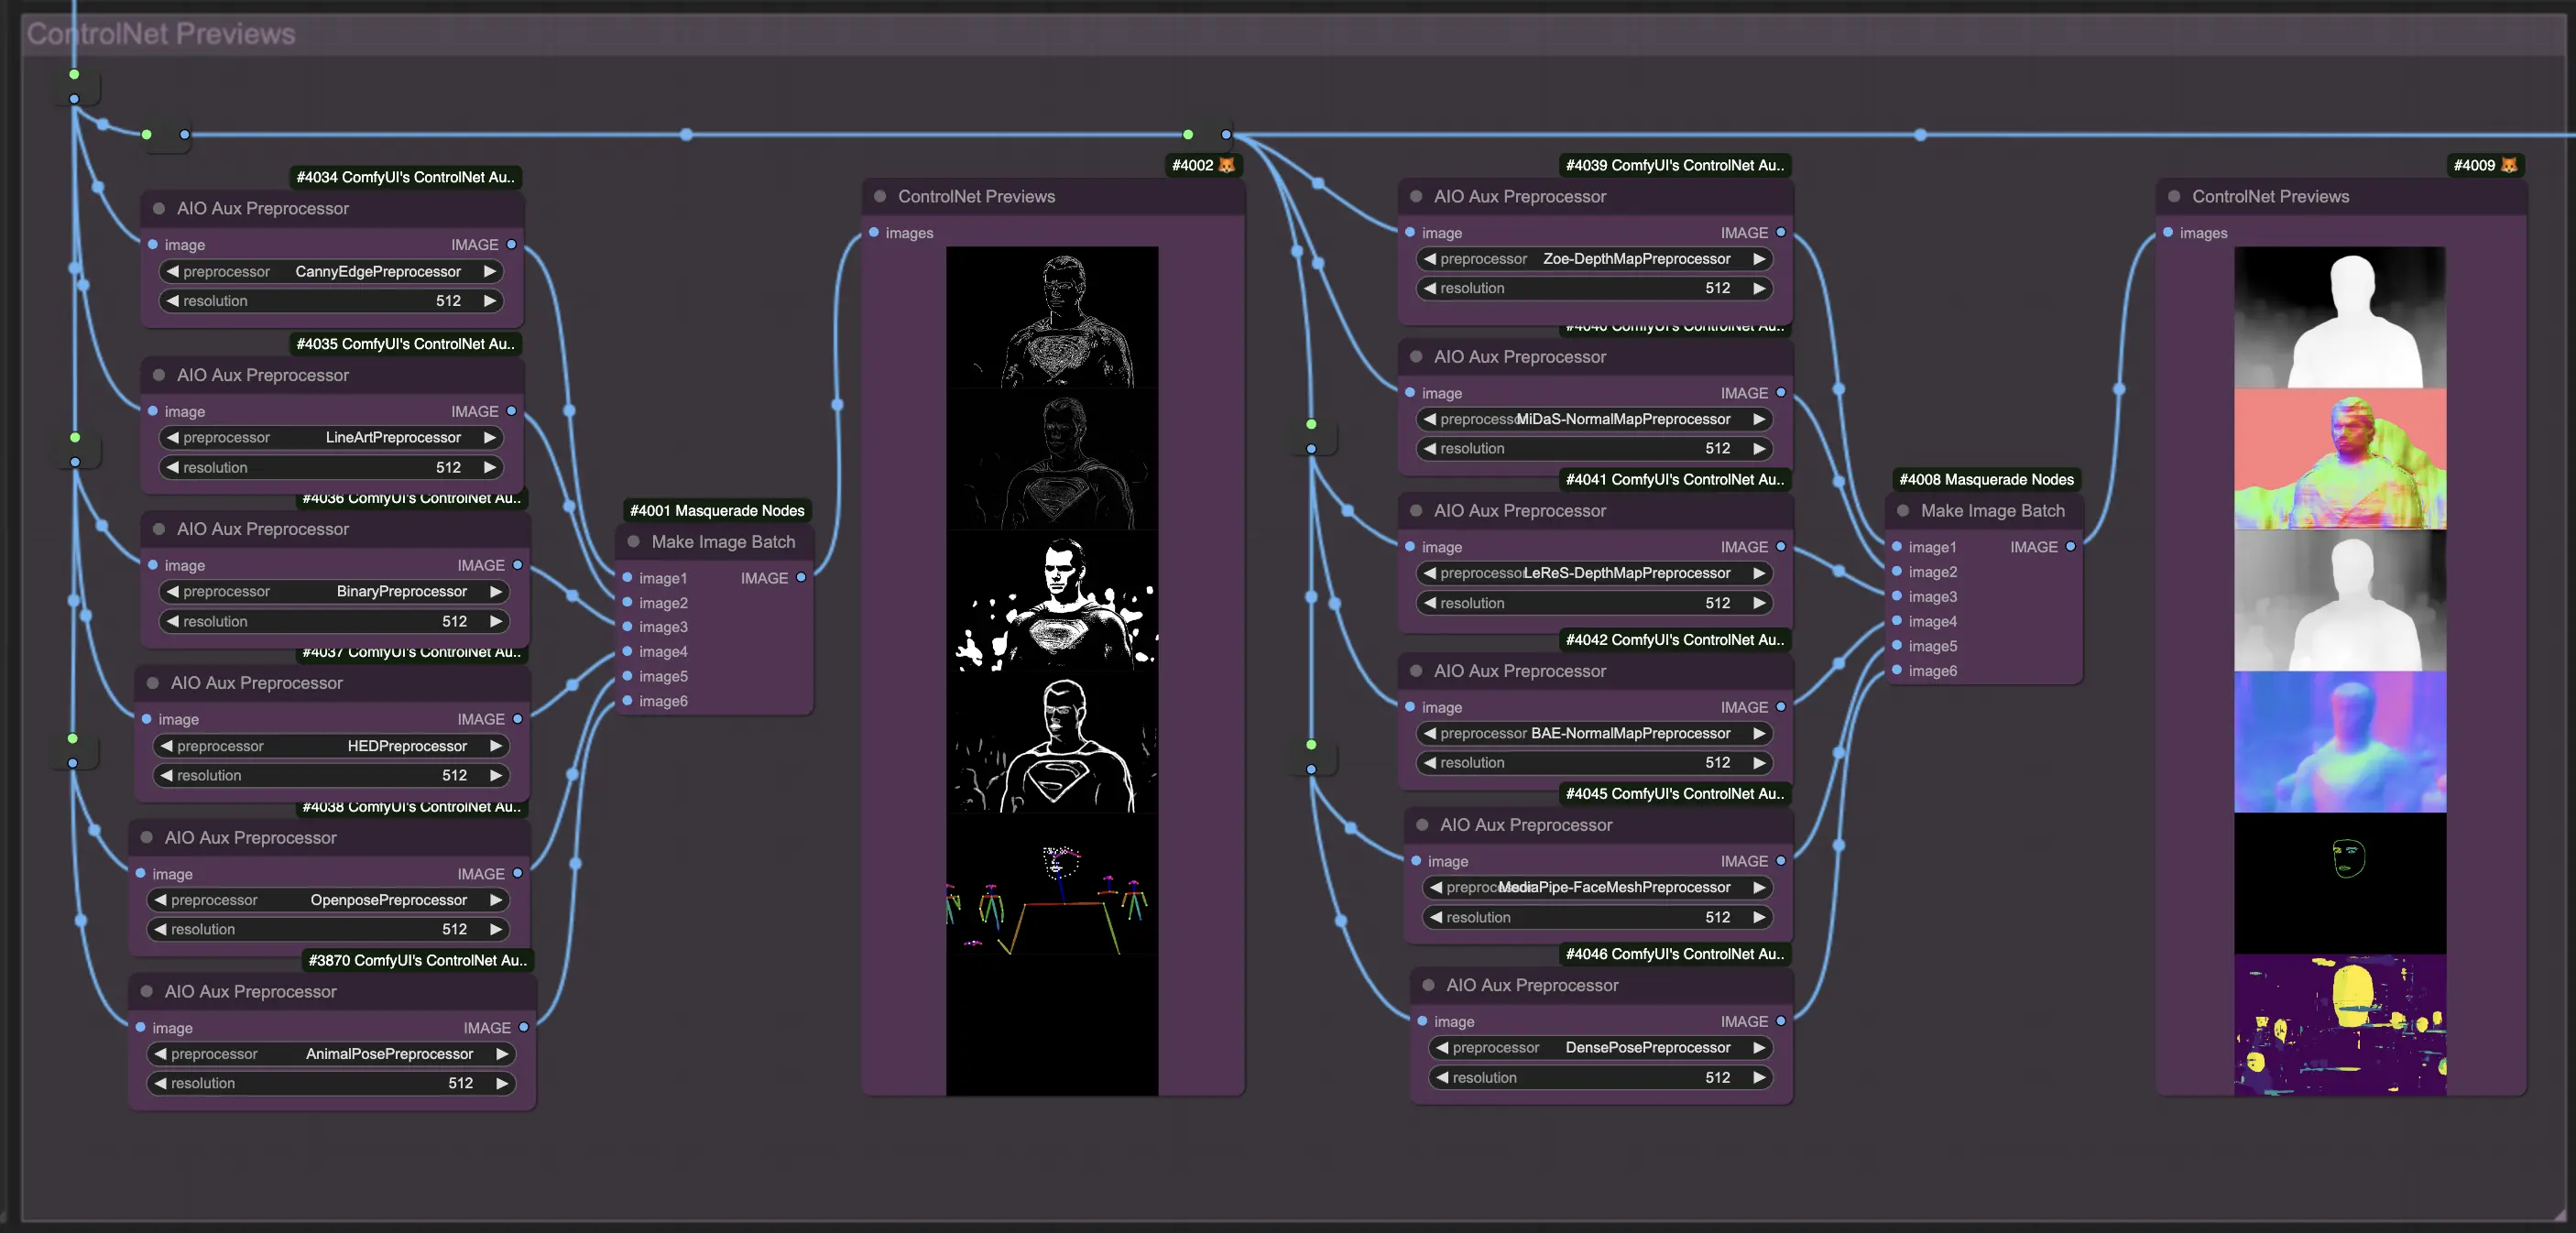Collapse the OpenposePreprocessor node via its title dot
The width and height of the screenshot is (2576, 1233).
pos(147,837)
